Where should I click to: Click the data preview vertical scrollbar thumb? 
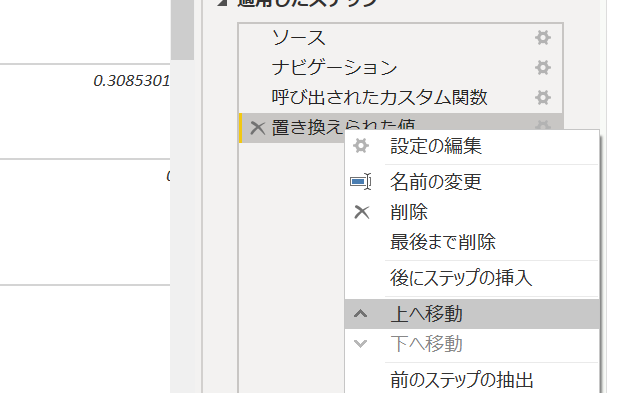pos(182,30)
